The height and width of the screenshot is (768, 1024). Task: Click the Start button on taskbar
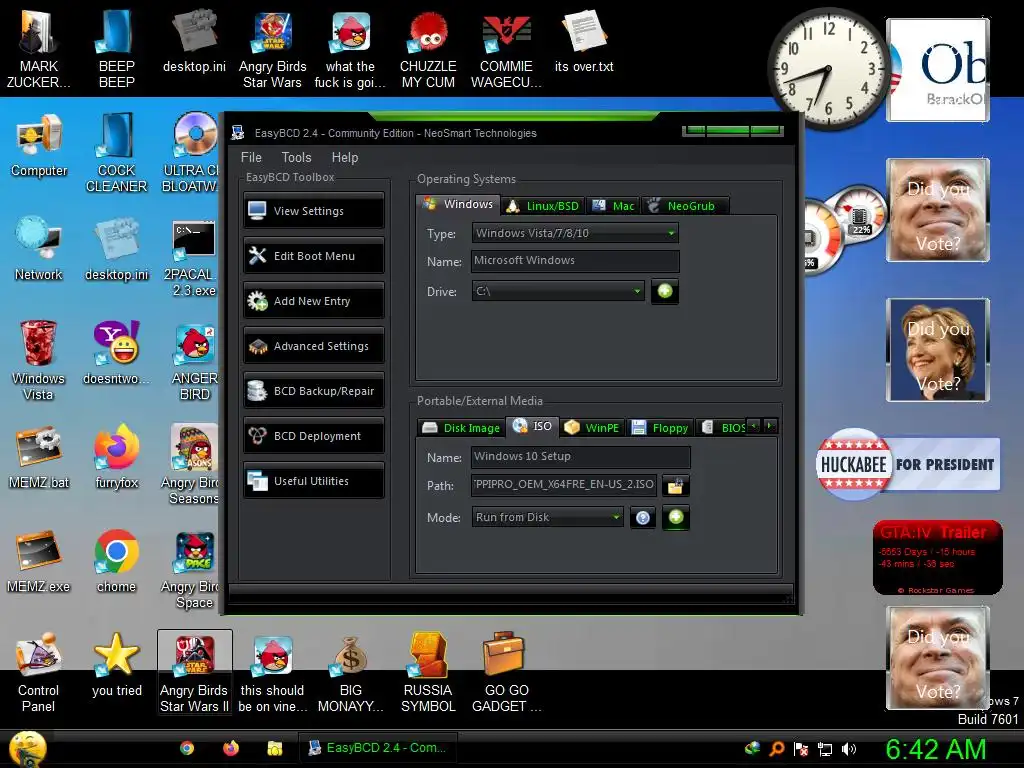coord(27,749)
